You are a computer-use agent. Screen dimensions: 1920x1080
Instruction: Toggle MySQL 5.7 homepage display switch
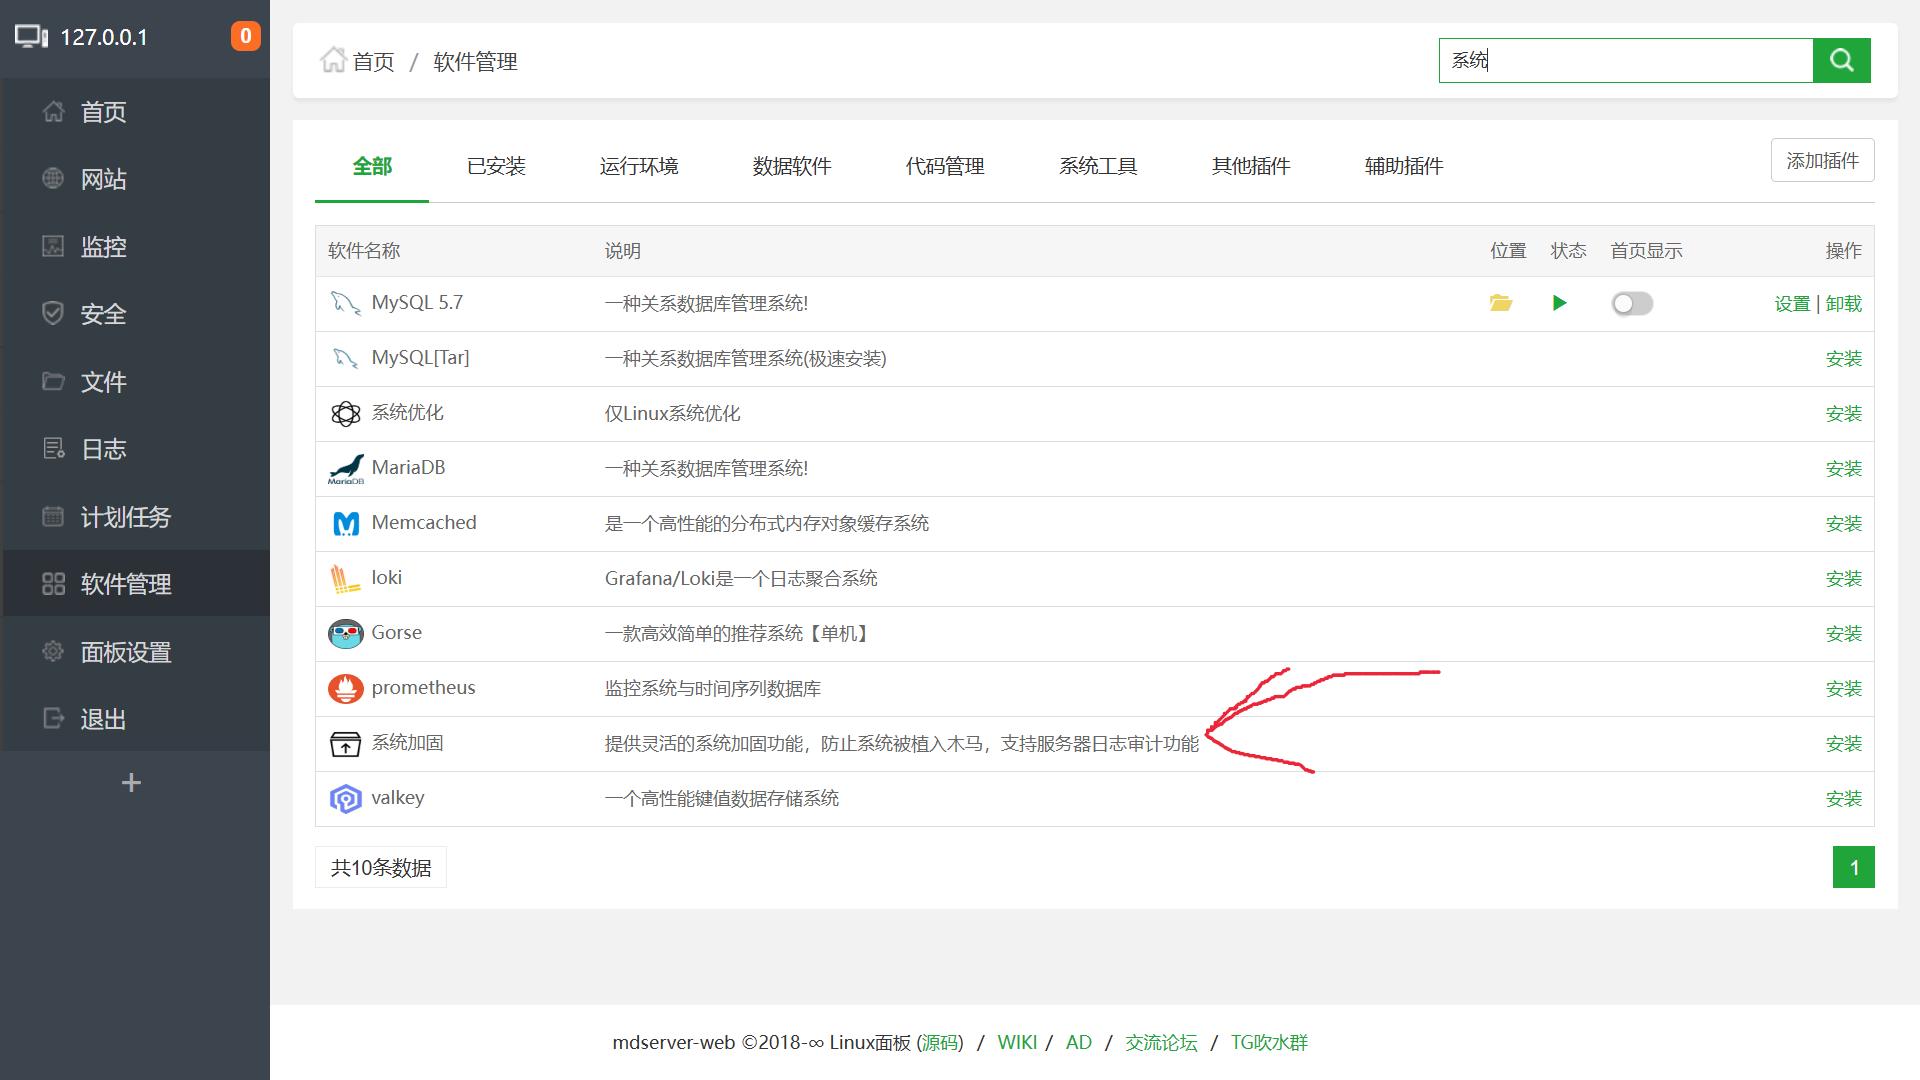pos(1632,303)
